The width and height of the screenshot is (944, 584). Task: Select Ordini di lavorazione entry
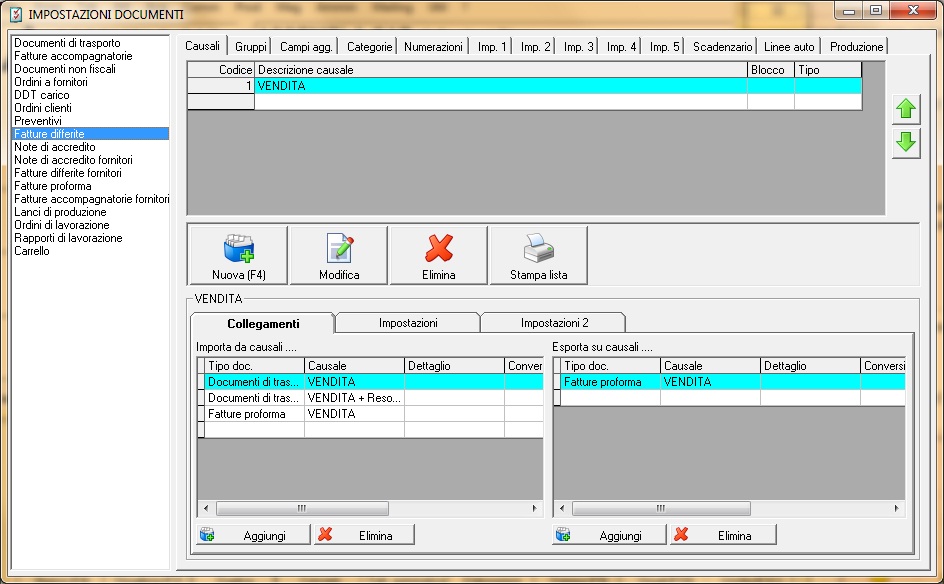tap(90, 225)
